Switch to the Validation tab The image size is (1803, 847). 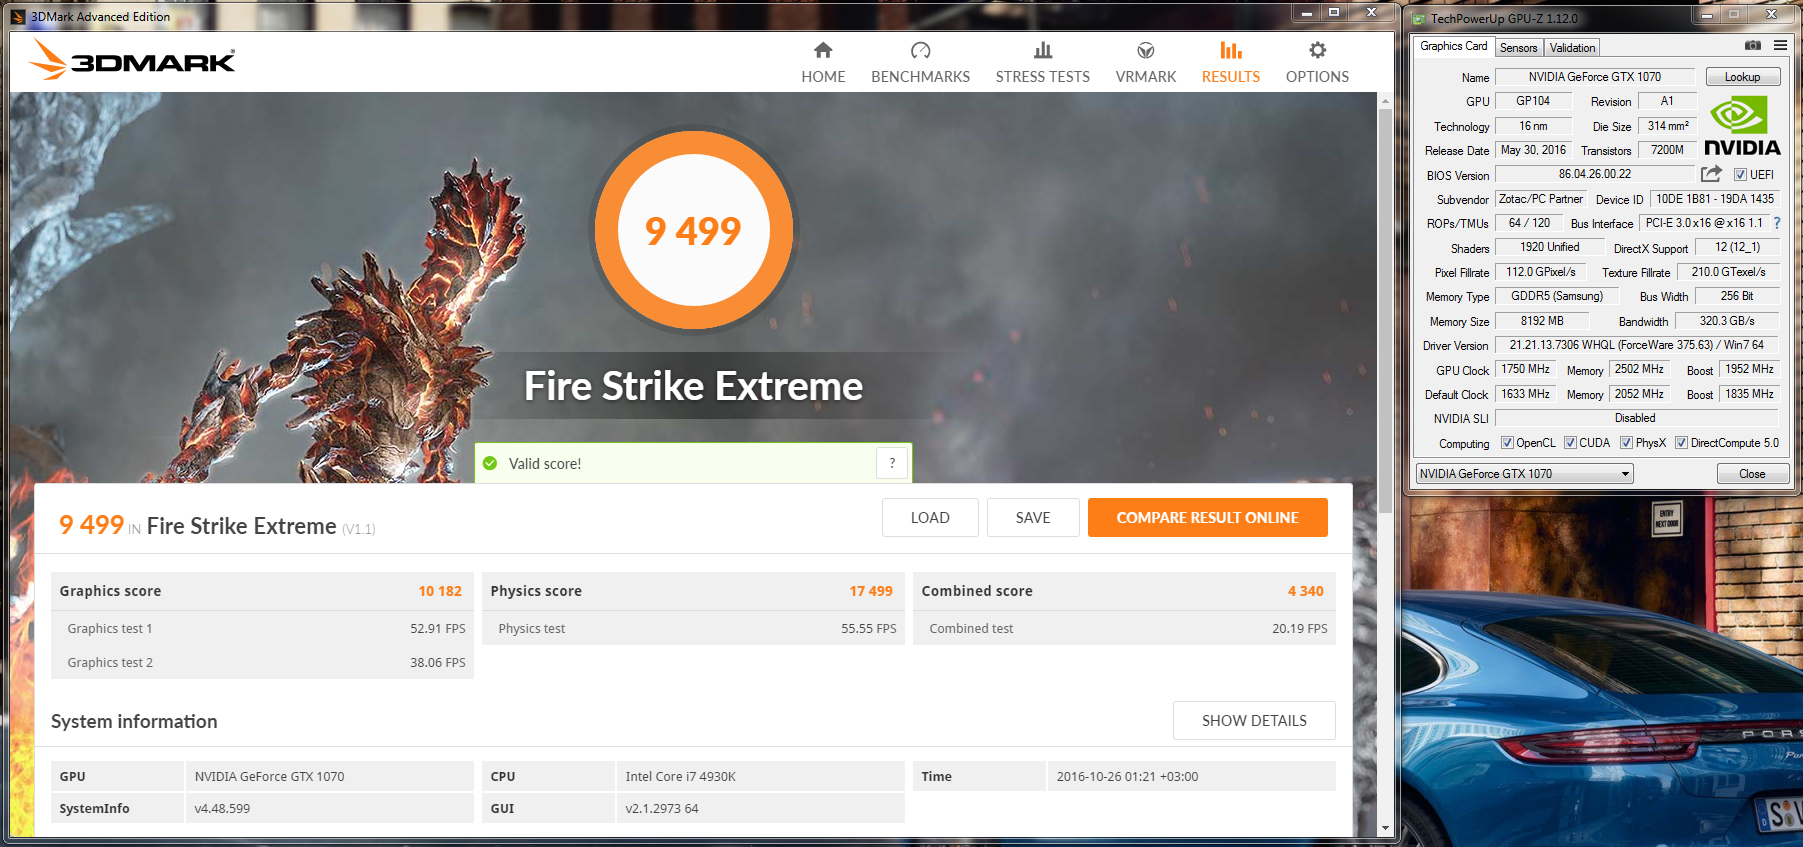pyautogui.click(x=1572, y=48)
